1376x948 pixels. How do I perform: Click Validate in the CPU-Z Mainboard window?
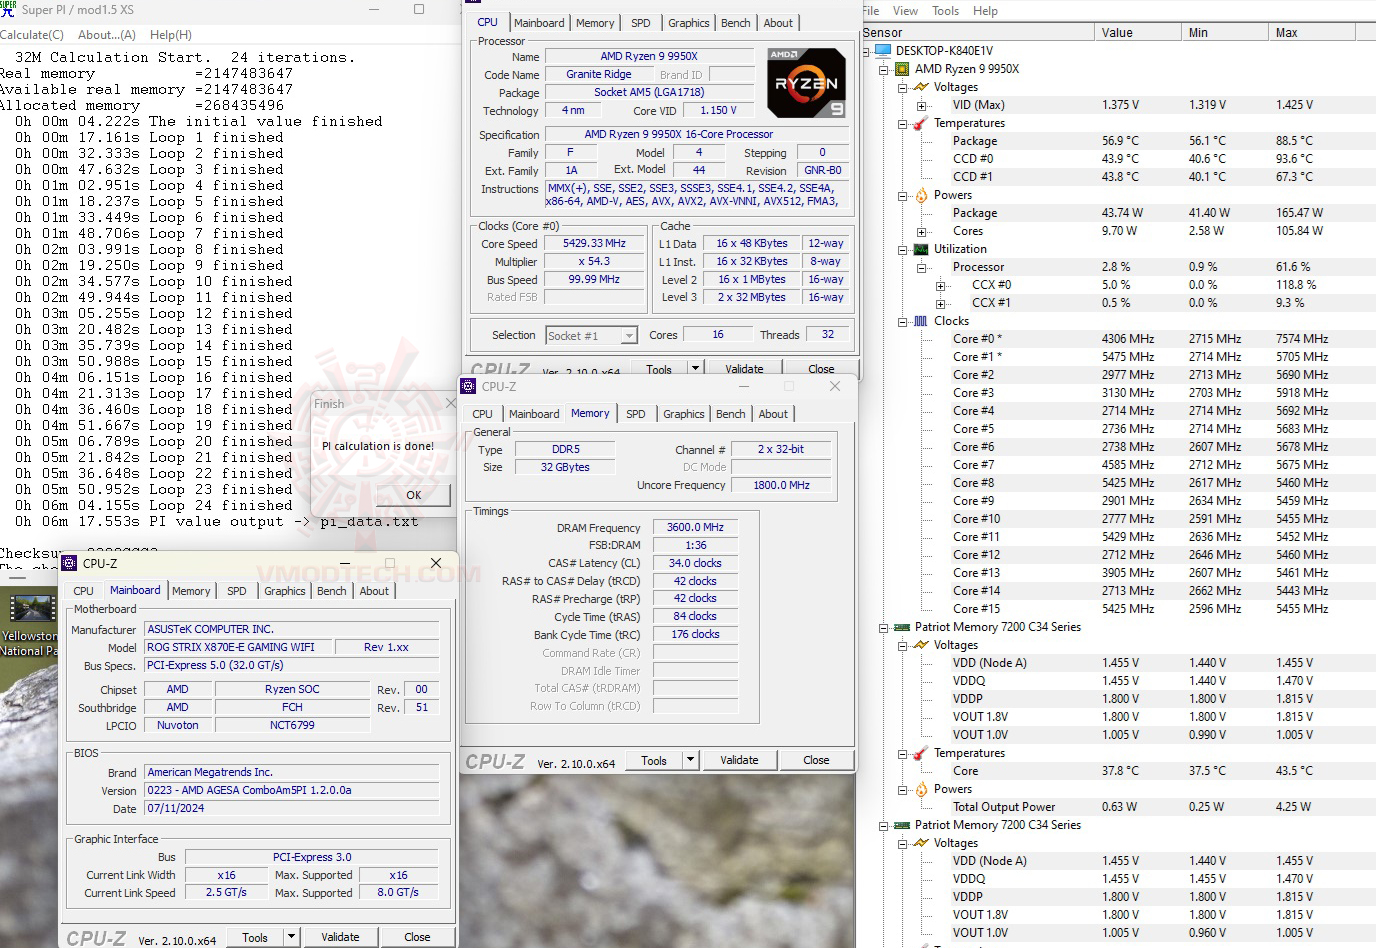tap(340, 937)
